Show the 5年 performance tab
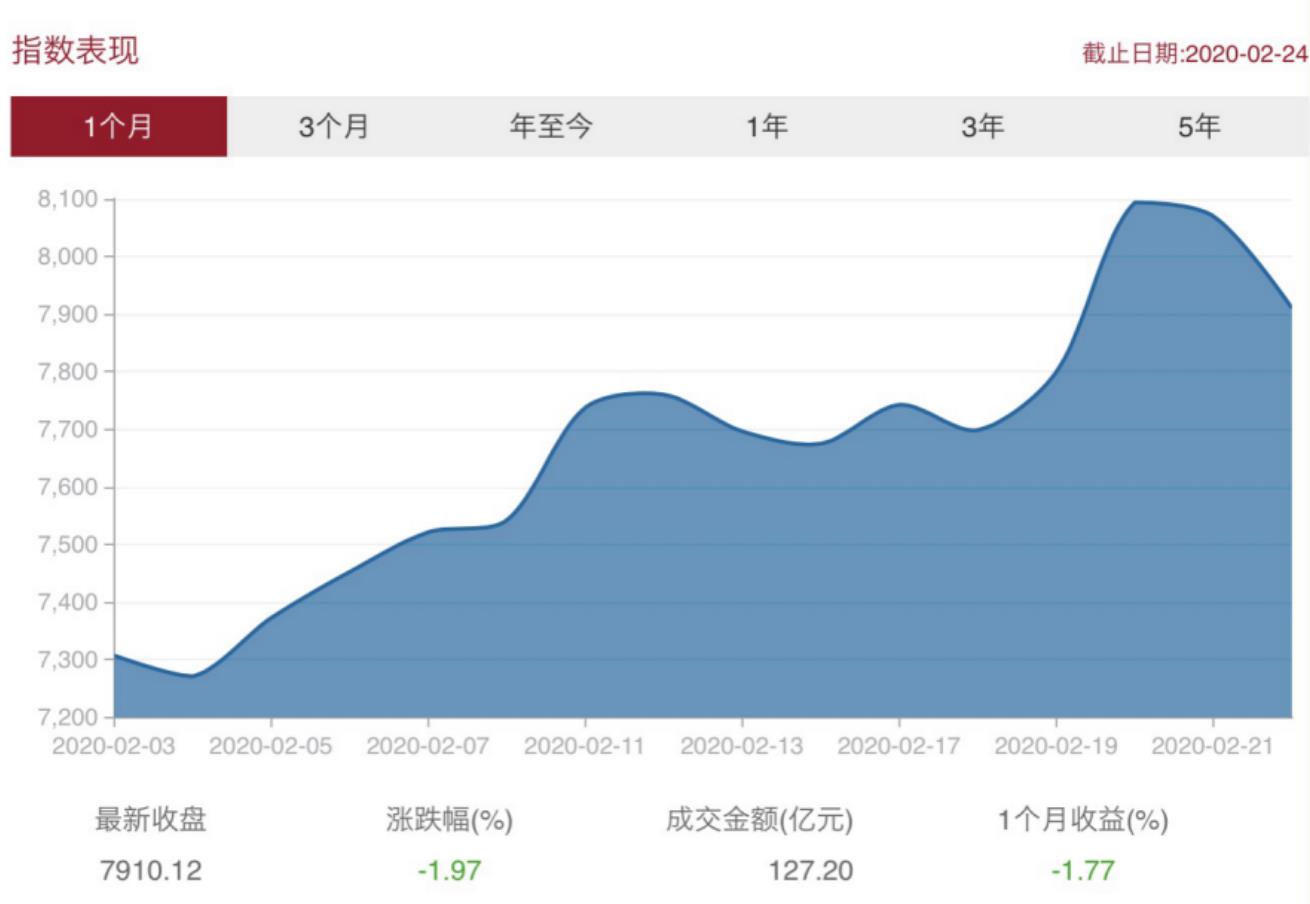 click(1199, 127)
